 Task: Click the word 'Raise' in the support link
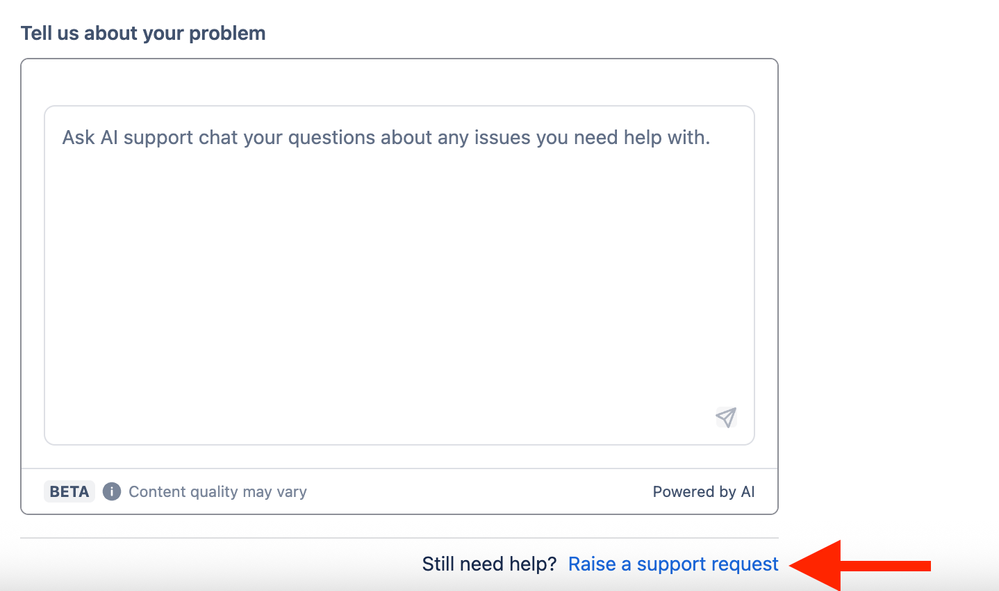[592, 564]
